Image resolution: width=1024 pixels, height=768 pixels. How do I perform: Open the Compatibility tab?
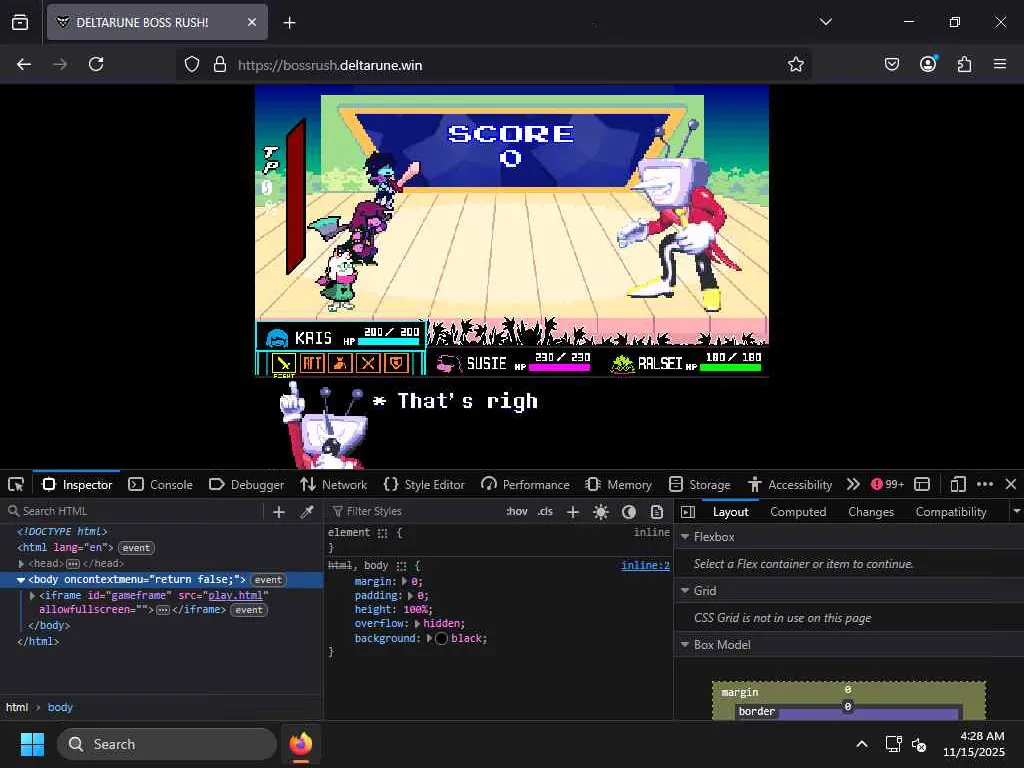click(951, 512)
